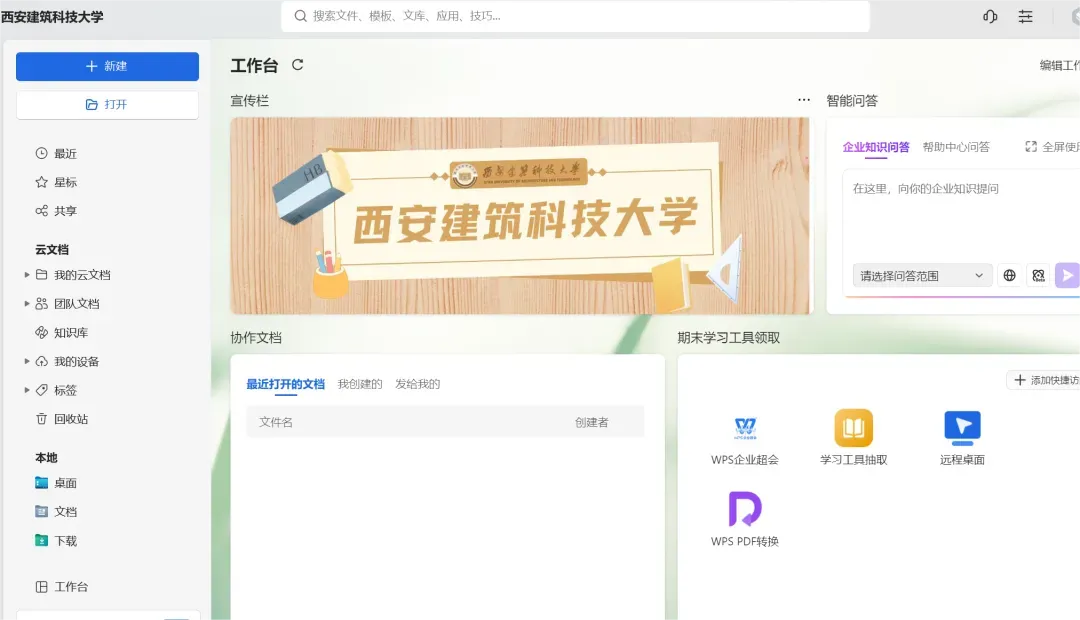Click the 打开 button
This screenshot has width=1080, height=620.
pyautogui.click(x=107, y=105)
